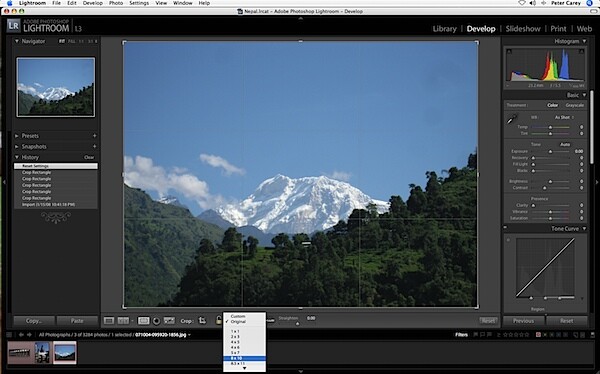Viewport: 600px width, 374px height.
Task: Expand the Presets panel
Action: pyautogui.click(x=16, y=136)
